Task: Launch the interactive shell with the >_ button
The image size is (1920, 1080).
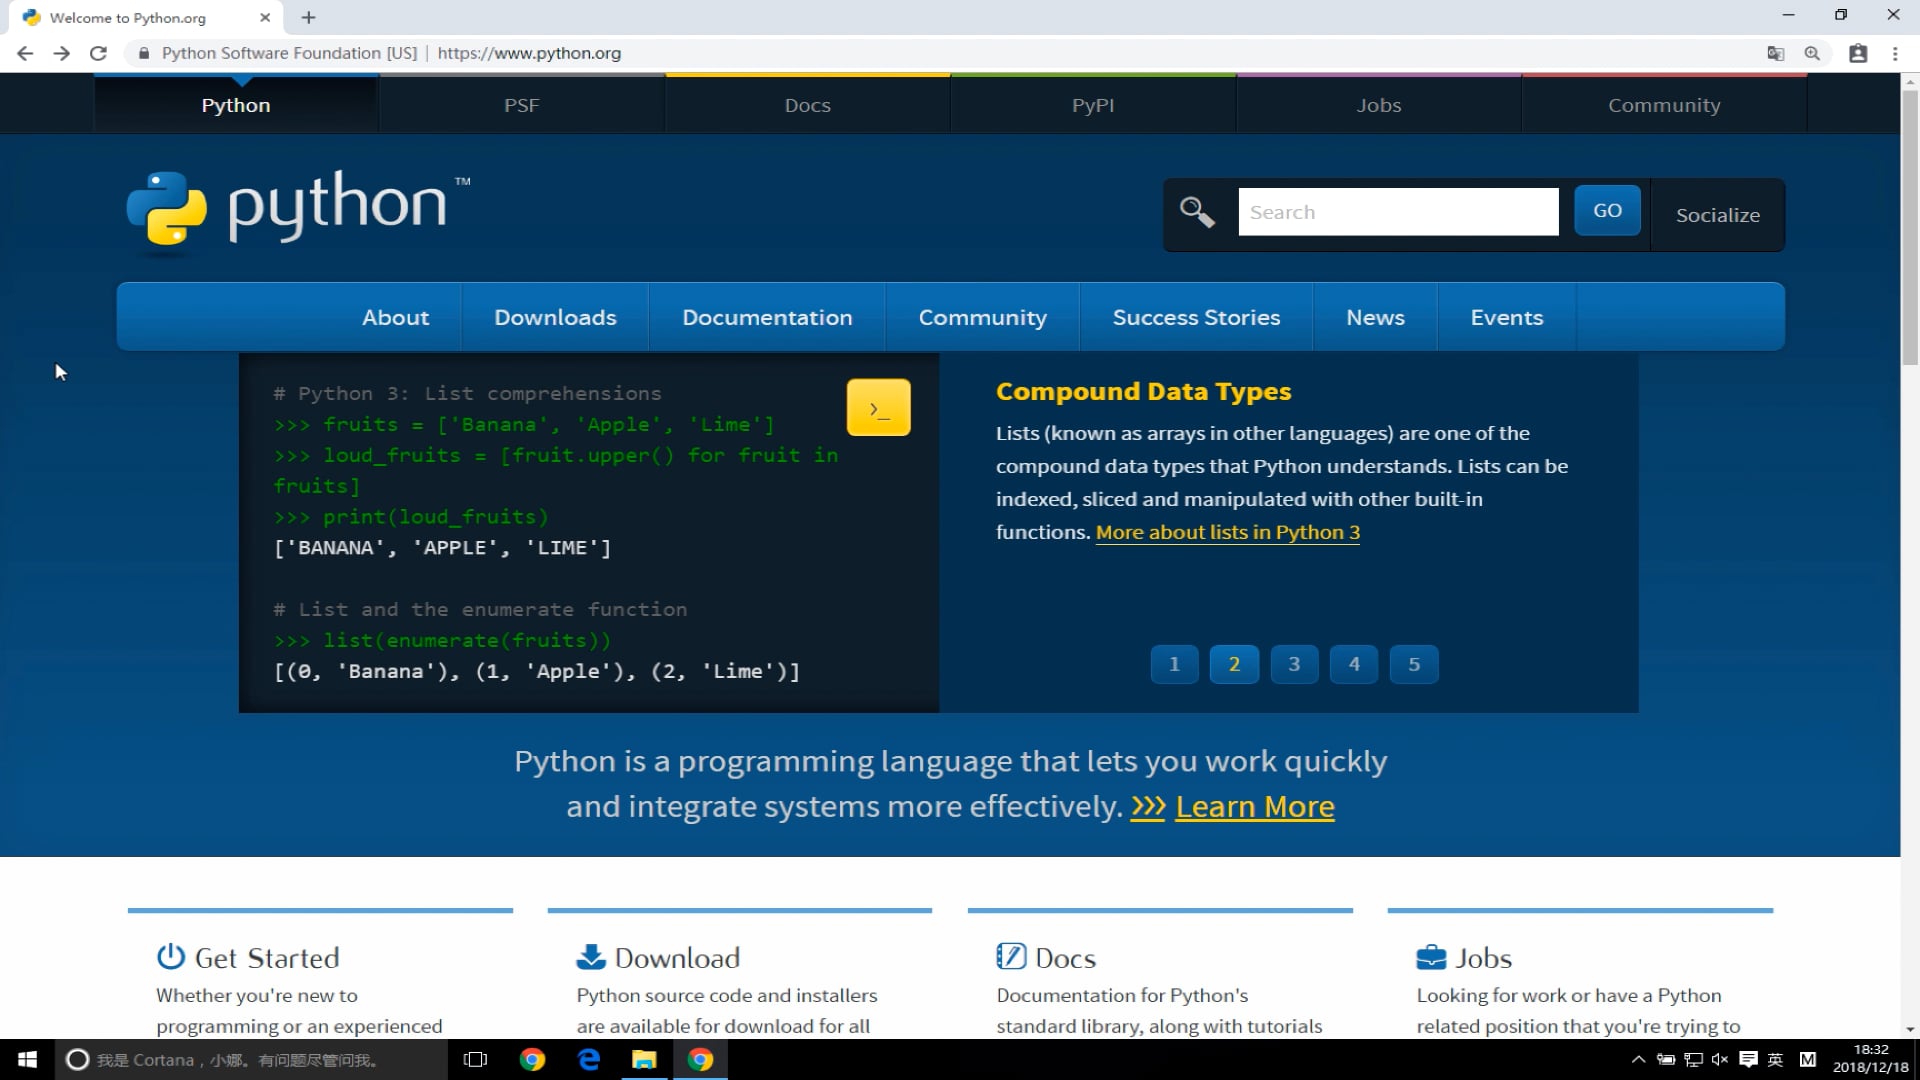Action: tap(878, 407)
